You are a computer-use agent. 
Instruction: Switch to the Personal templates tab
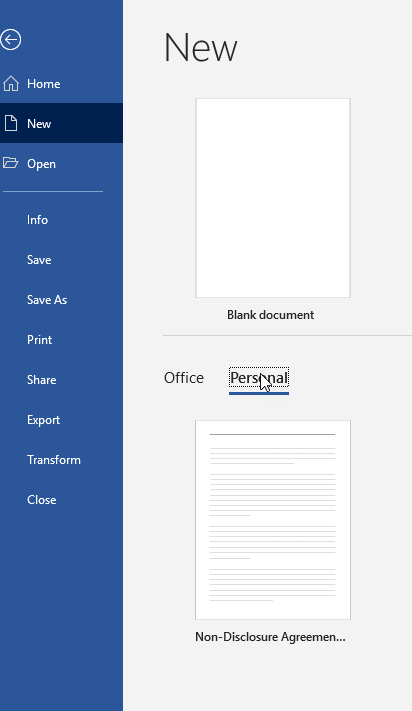[259, 378]
